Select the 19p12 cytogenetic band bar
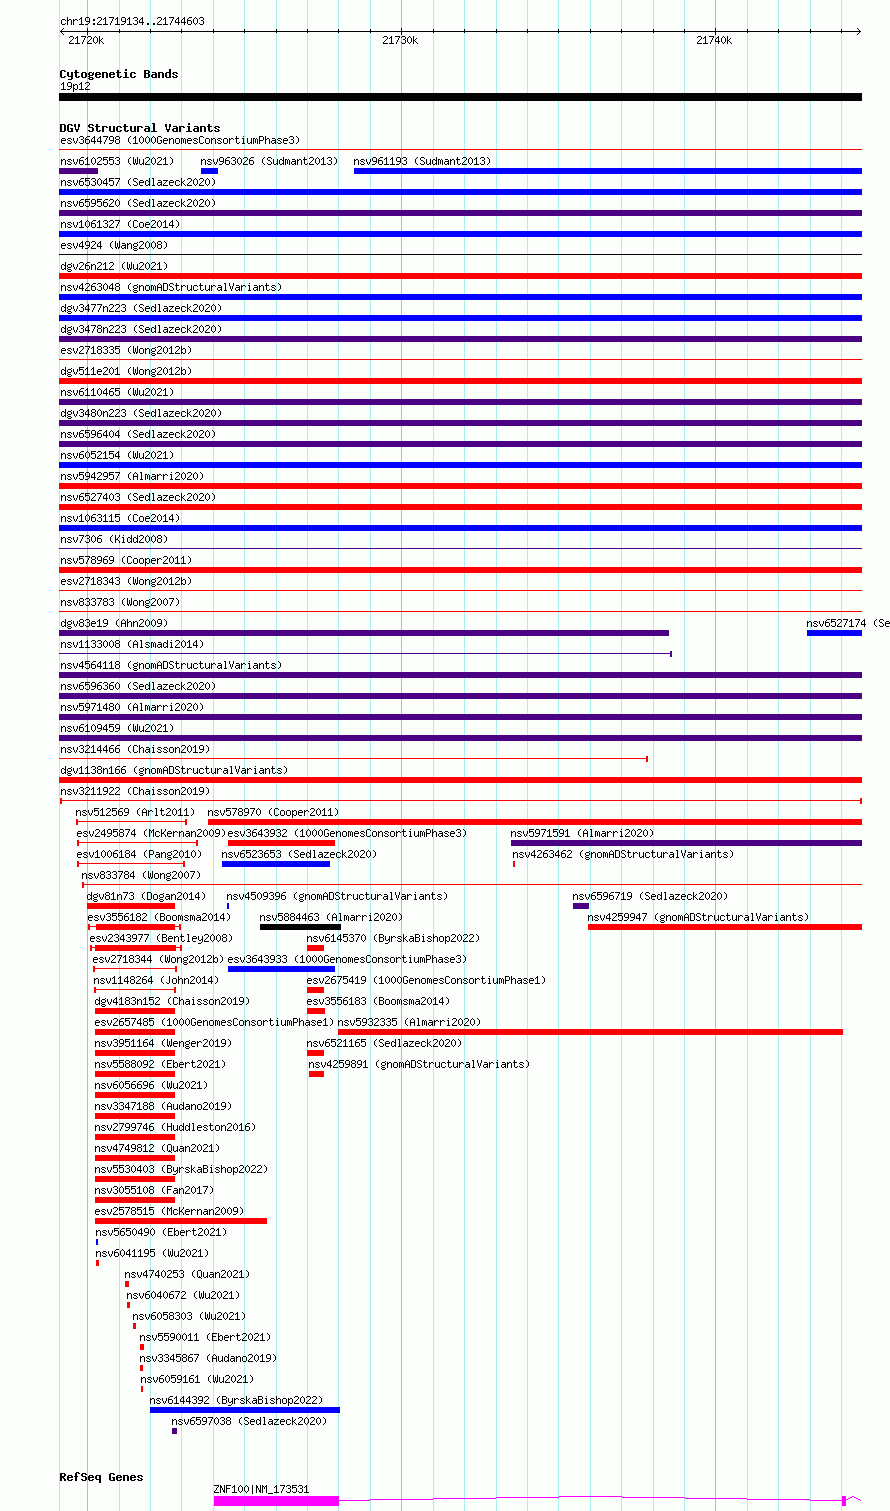The image size is (890, 1511). pyautogui.click(x=460, y=97)
